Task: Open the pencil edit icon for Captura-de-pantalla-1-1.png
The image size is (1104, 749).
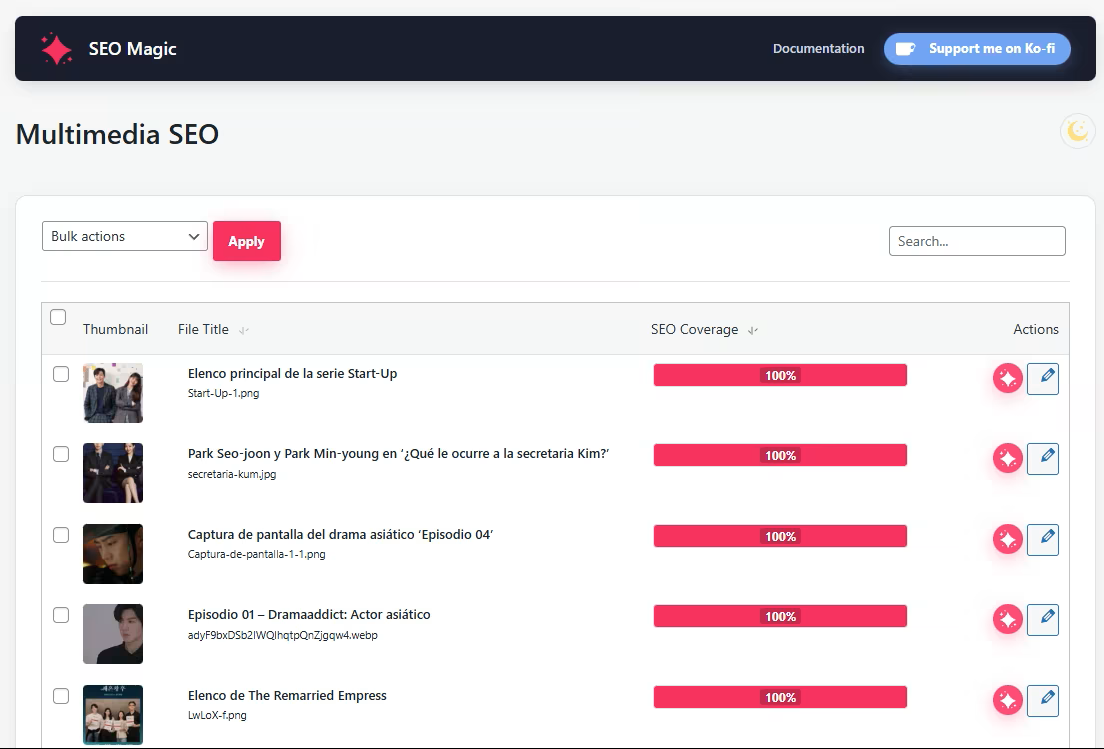Action: (1043, 539)
